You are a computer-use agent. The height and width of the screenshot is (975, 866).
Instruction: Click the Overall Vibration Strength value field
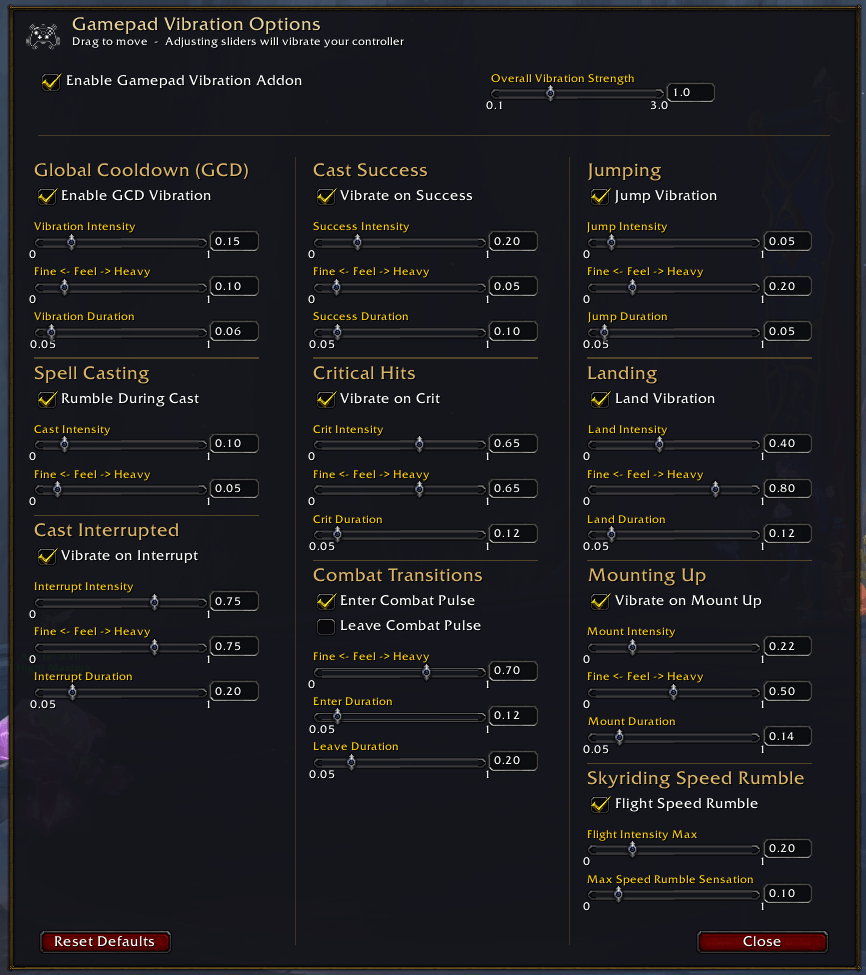click(x=690, y=93)
